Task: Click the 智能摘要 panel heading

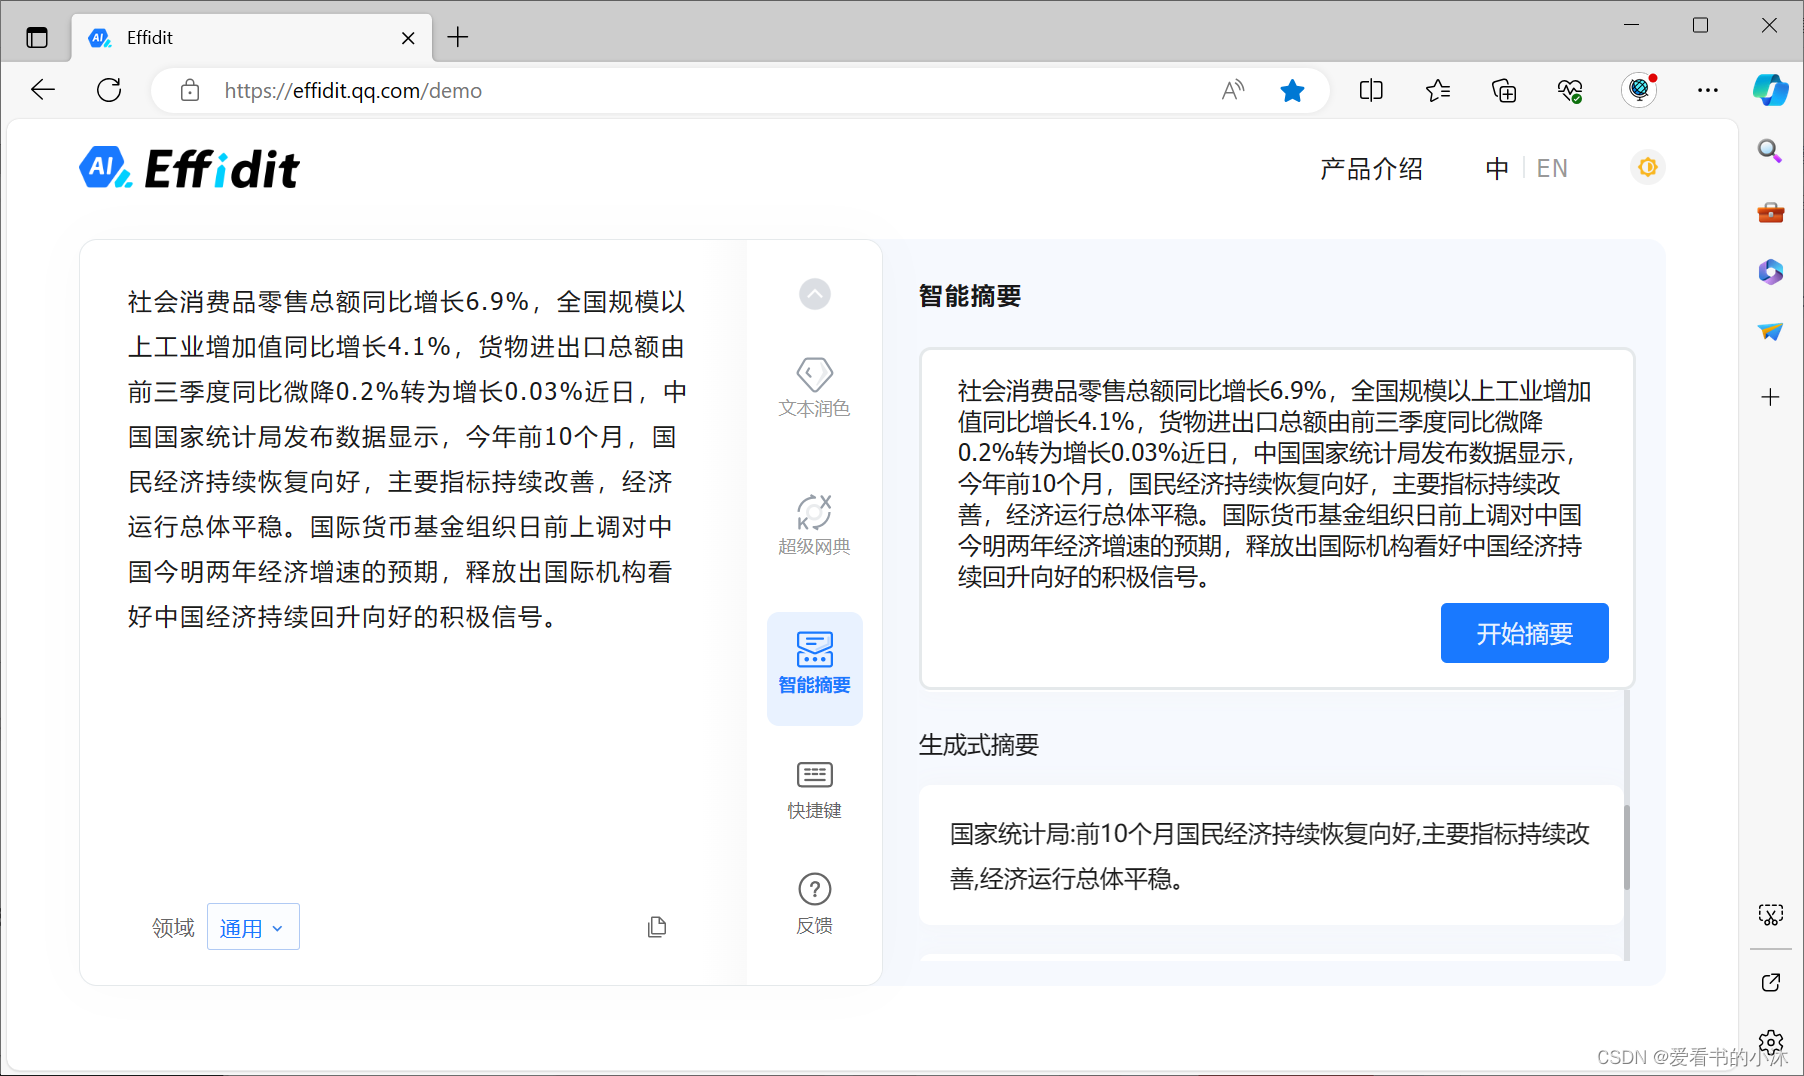Action: (x=969, y=296)
